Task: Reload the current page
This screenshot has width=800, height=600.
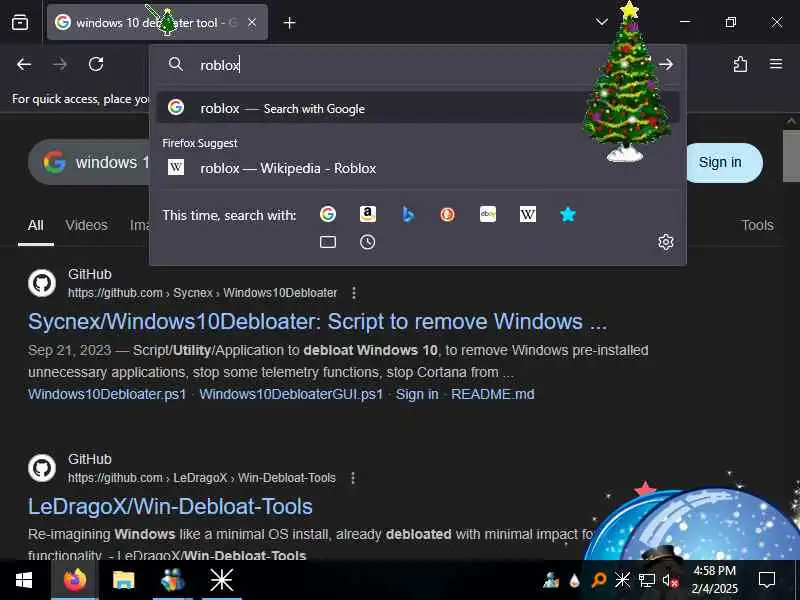Action: (96, 64)
